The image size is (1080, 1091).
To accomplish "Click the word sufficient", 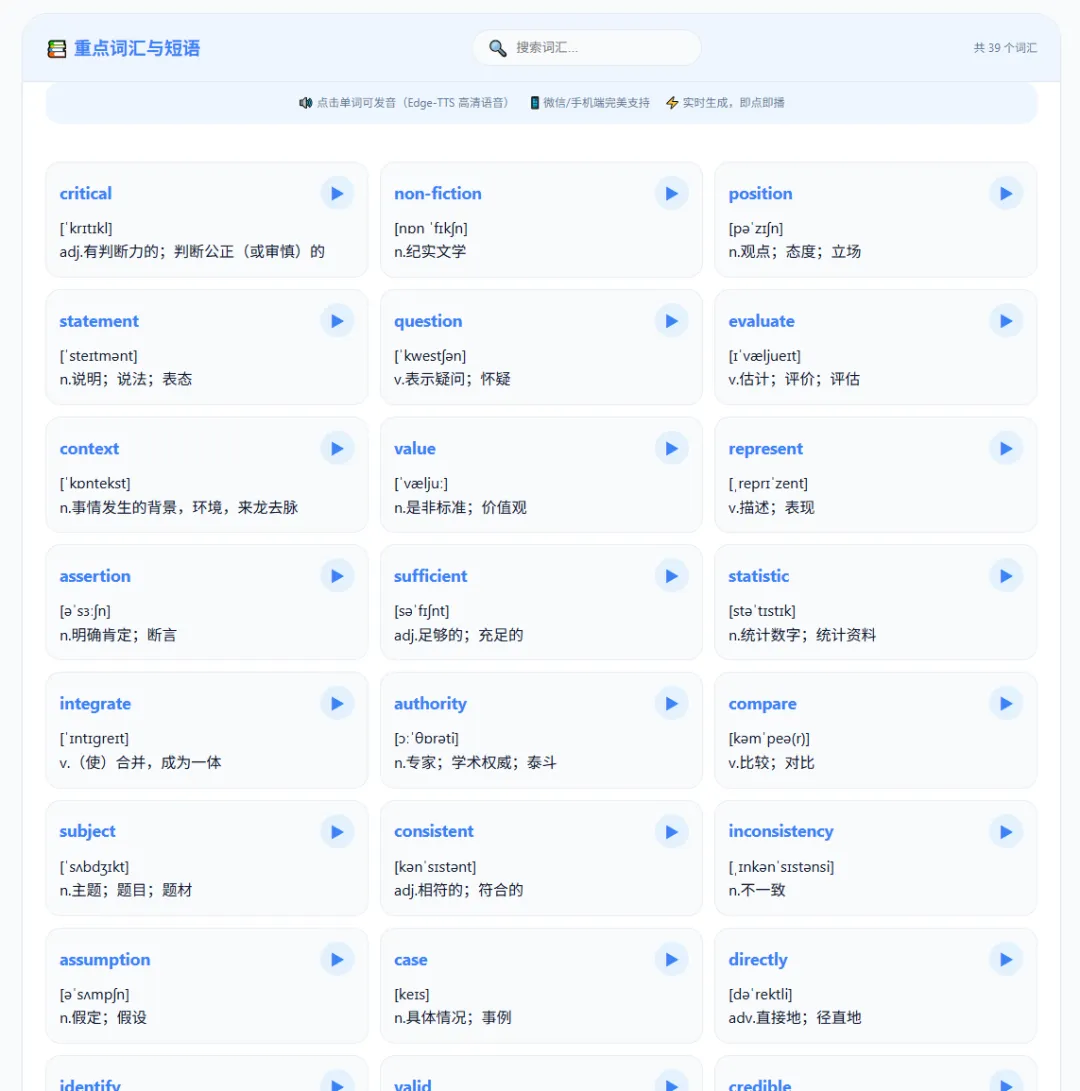I will (431, 576).
